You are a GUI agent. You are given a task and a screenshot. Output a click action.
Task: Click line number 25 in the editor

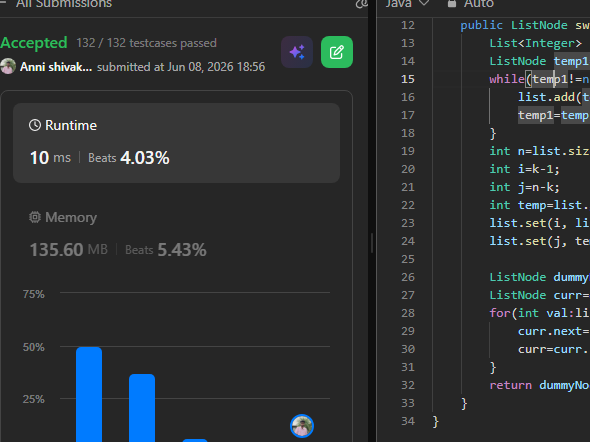[x=408, y=259]
